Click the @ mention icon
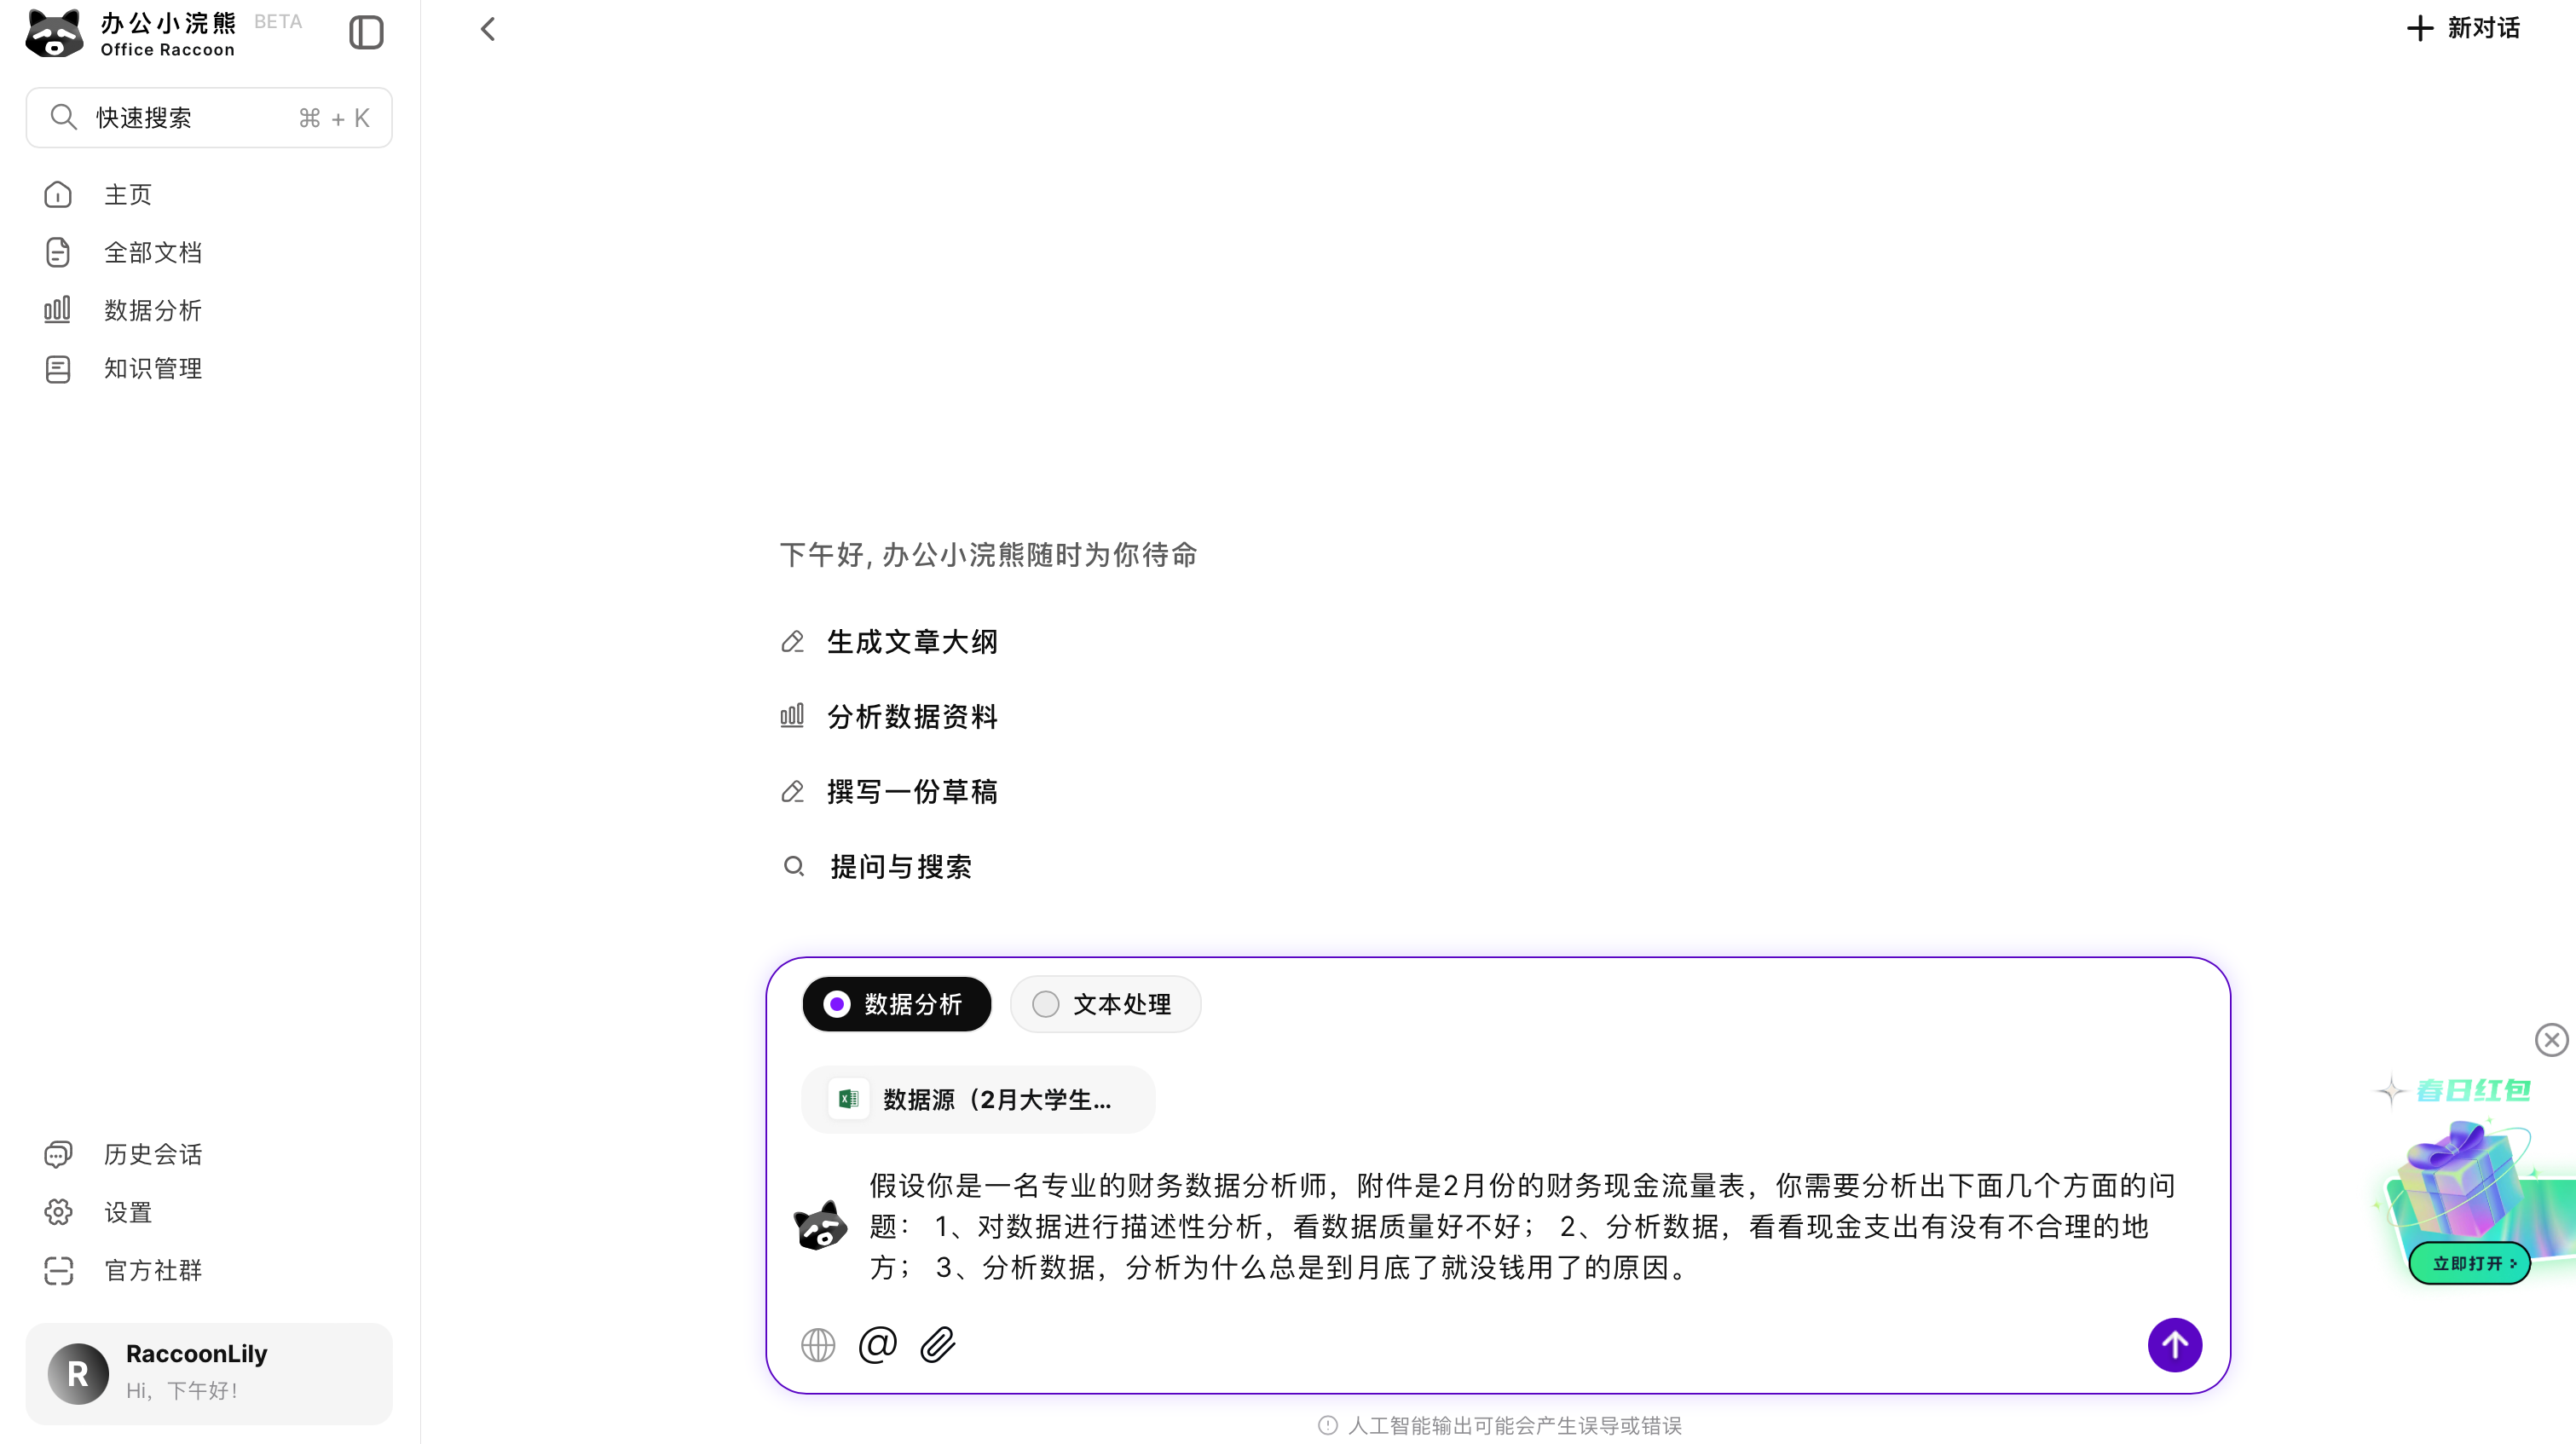 point(877,1344)
